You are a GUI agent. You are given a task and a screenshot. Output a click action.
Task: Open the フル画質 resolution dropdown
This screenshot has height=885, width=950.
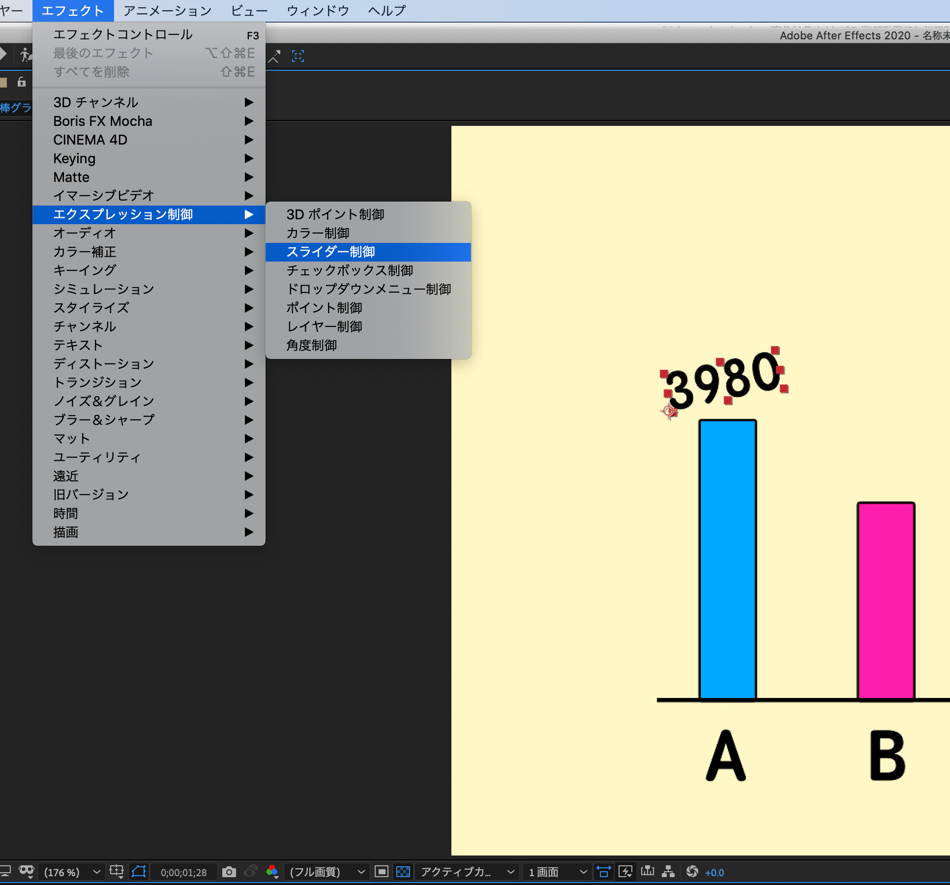[x=327, y=872]
